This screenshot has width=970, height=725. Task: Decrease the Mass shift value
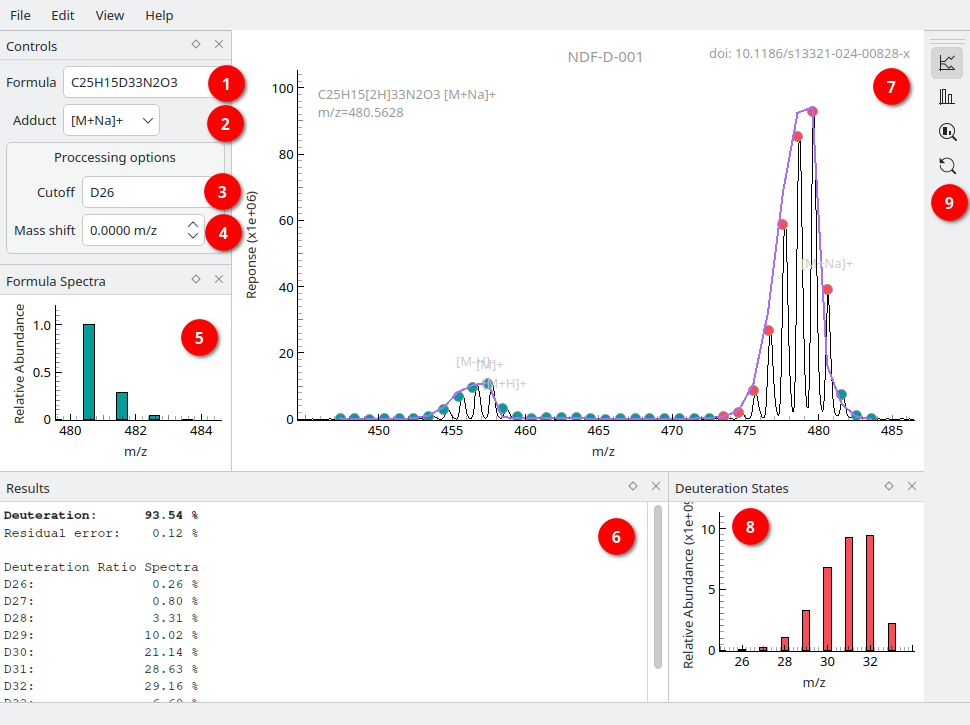click(193, 236)
